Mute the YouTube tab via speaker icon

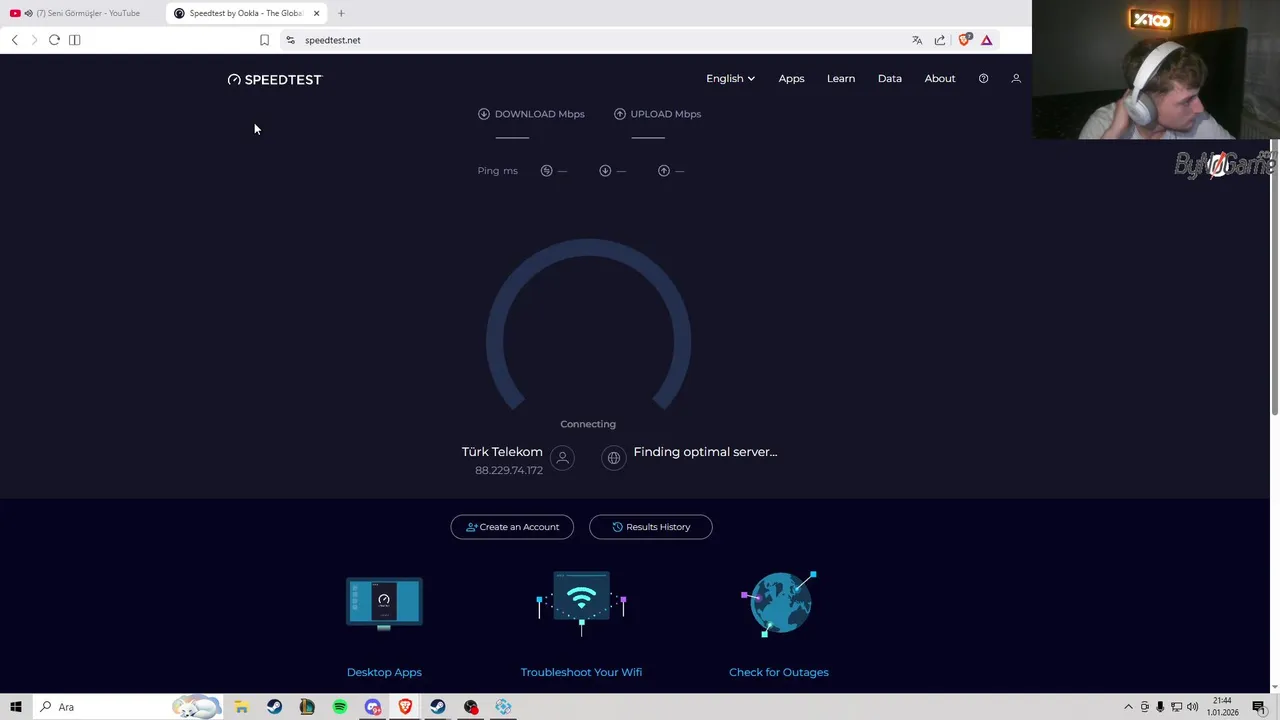(27, 13)
